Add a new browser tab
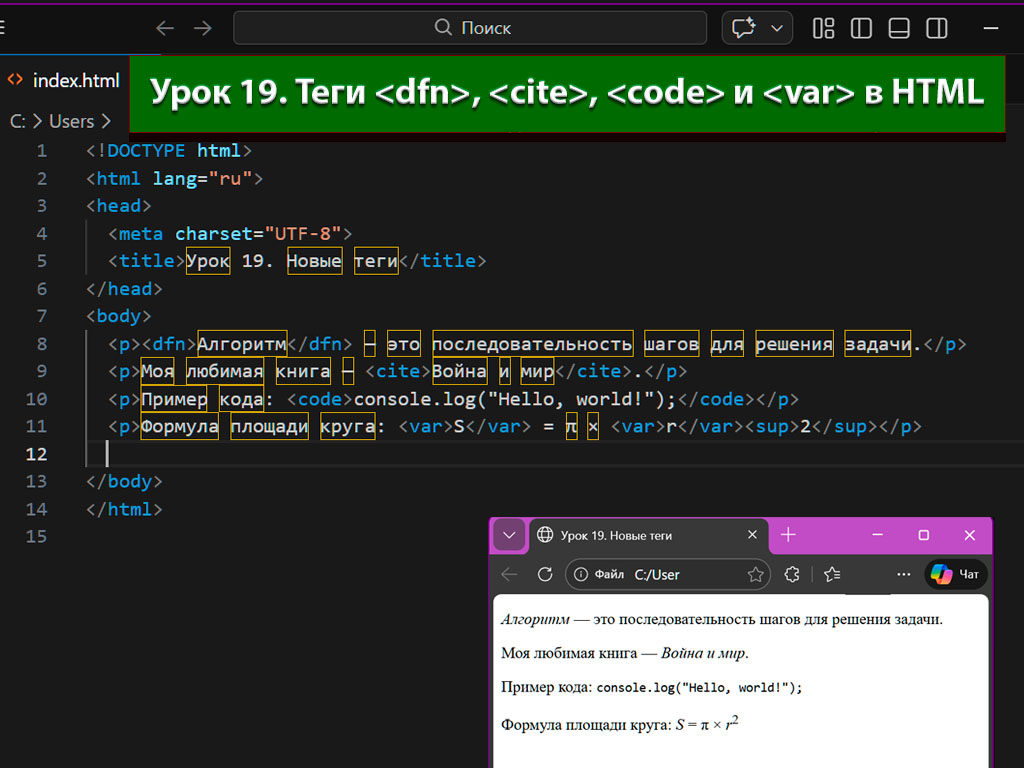Screen dimensions: 1024x768 (788, 535)
